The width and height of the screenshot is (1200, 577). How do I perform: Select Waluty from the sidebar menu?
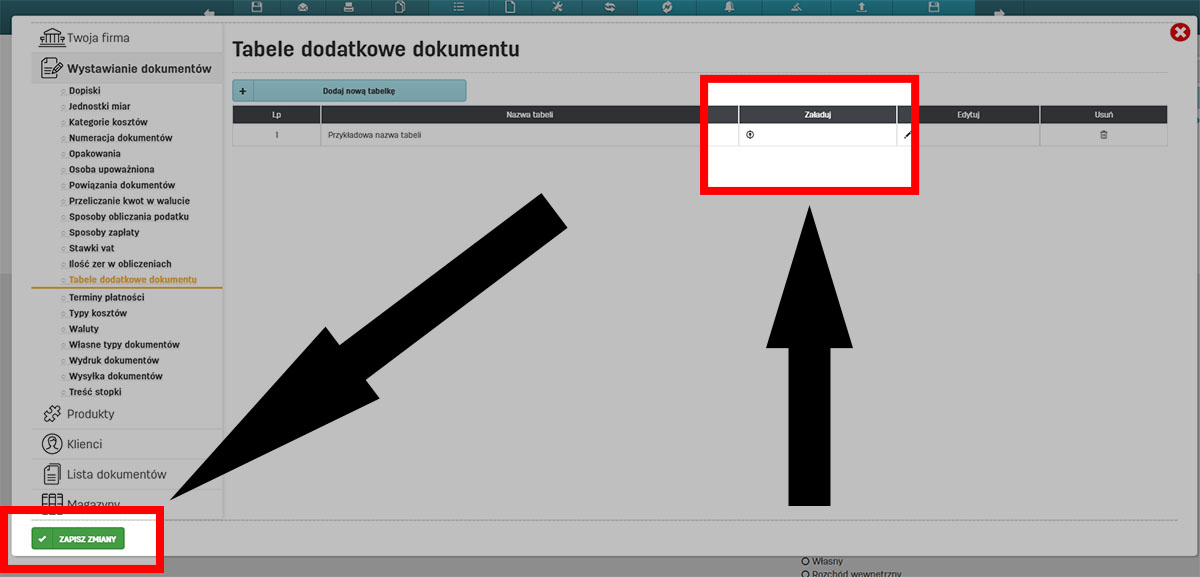tap(82, 328)
